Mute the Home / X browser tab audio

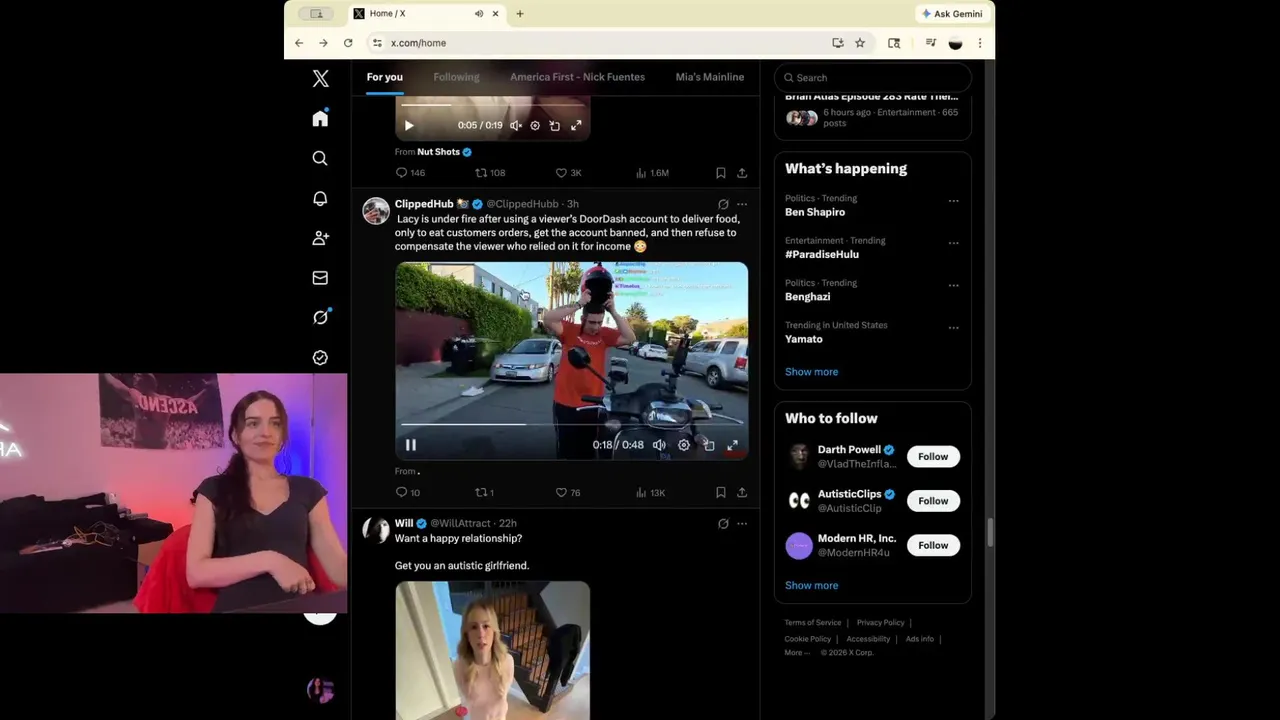[479, 14]
